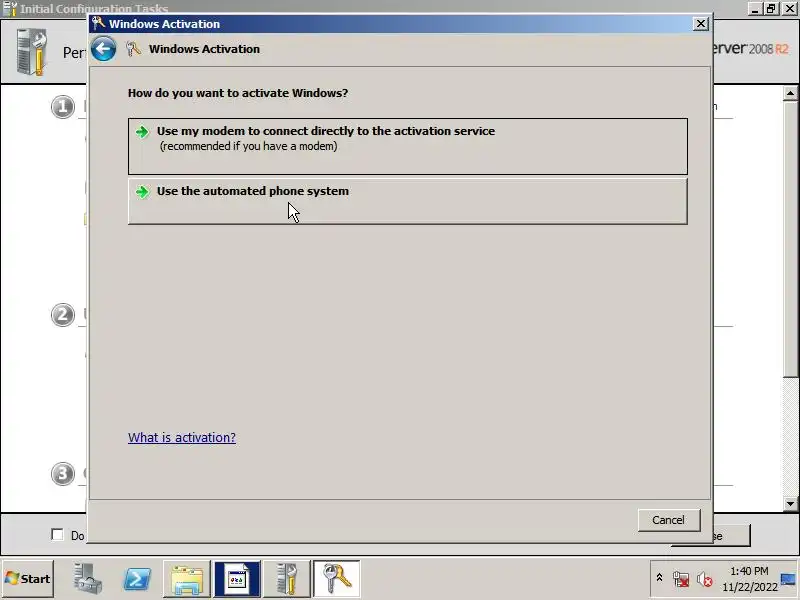Click the vertical scrollbar thumb in background window

pos(790,239)
